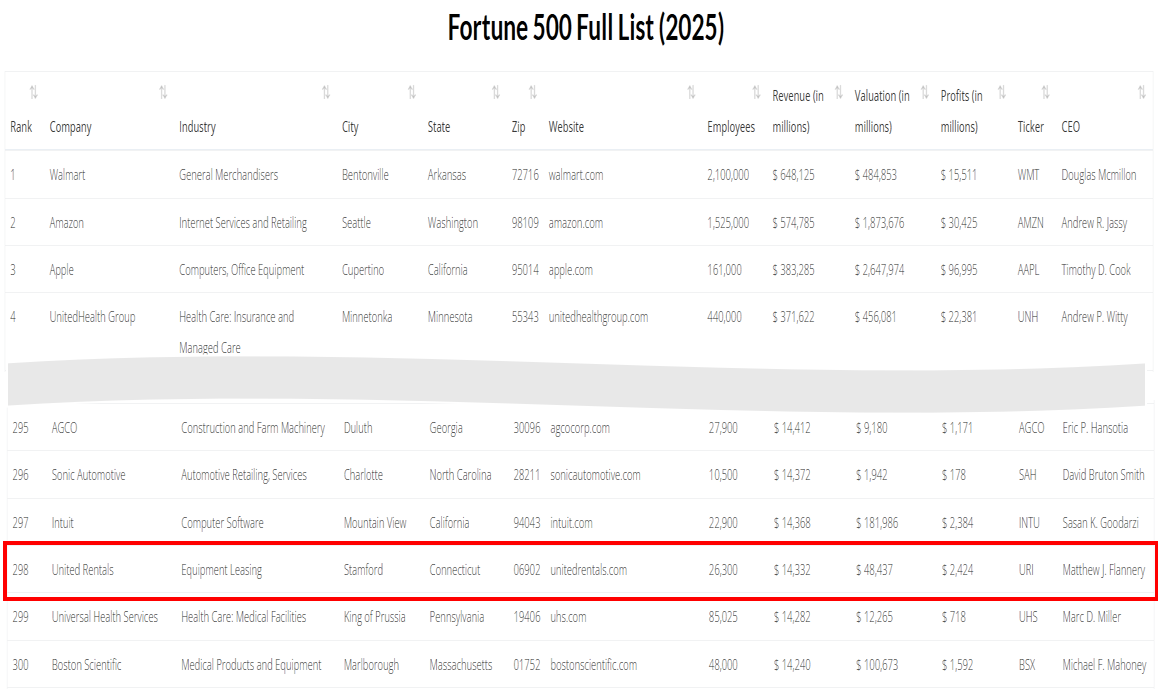Viewport: 1158px width, 689px height.
Task: Click sort arrows for Profits column
Action: (x=1002, y=92)
